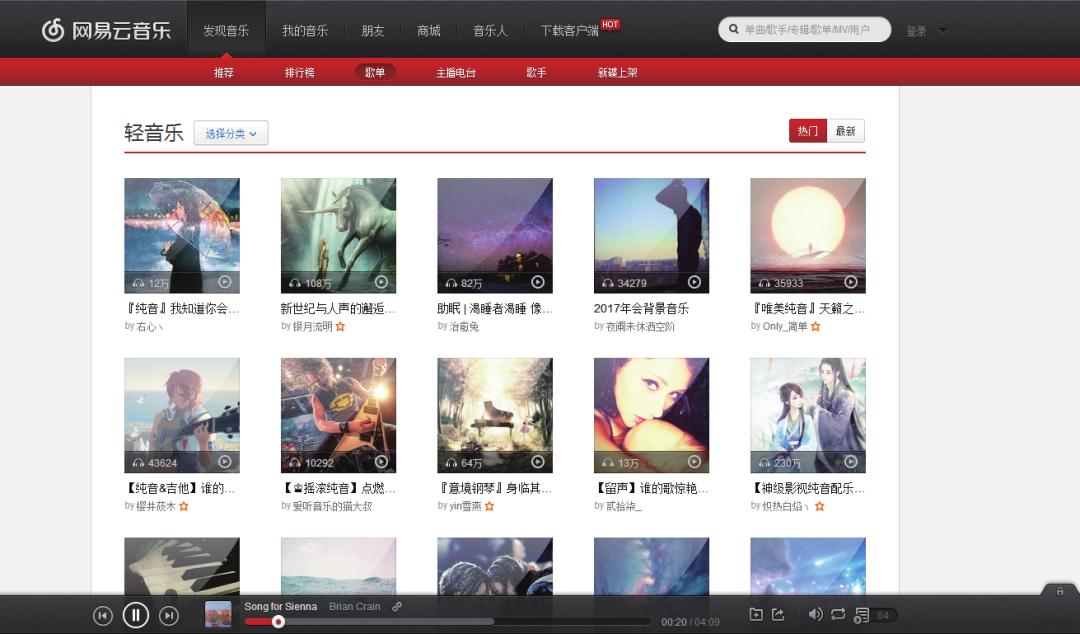1080x634 pixels.
Task: Open the 我的音乐 menu
Action: click(305, 30)
